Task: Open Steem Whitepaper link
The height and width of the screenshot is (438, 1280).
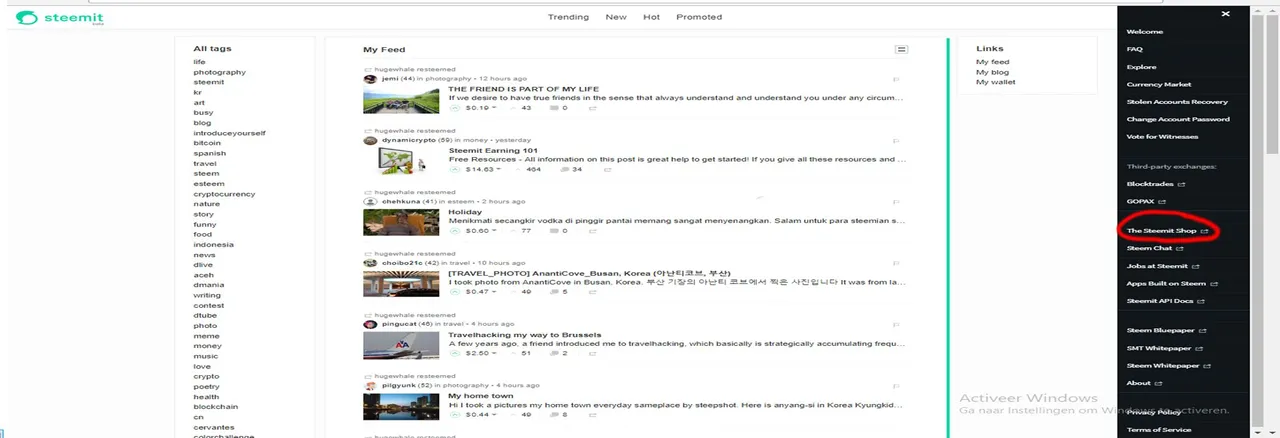Action: [1168, 366]
